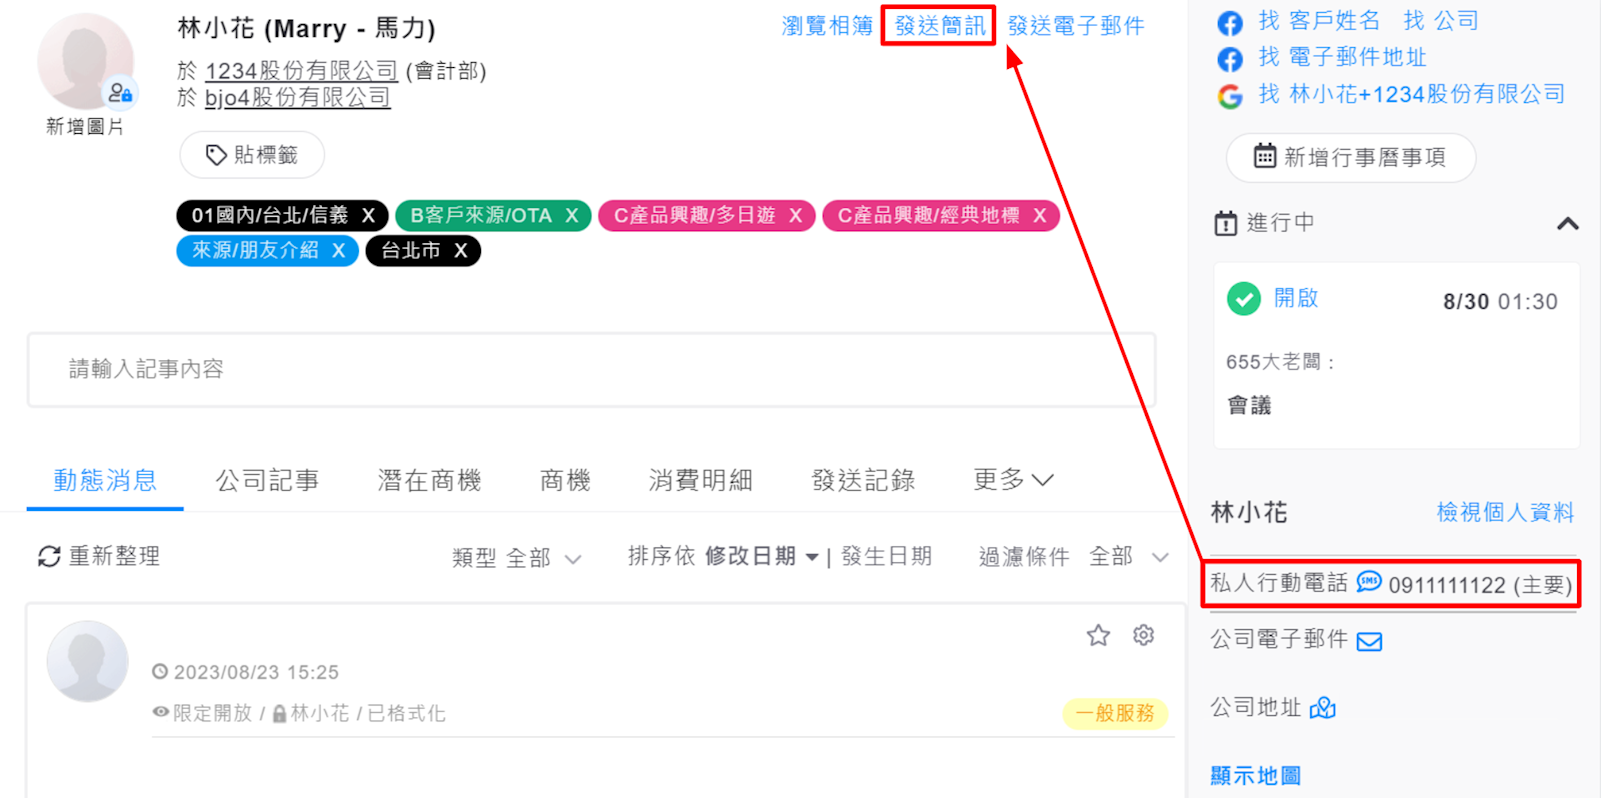Open the 發送記錄 tab
This screenshot has height=798, width=1601.
pos(863,480)
